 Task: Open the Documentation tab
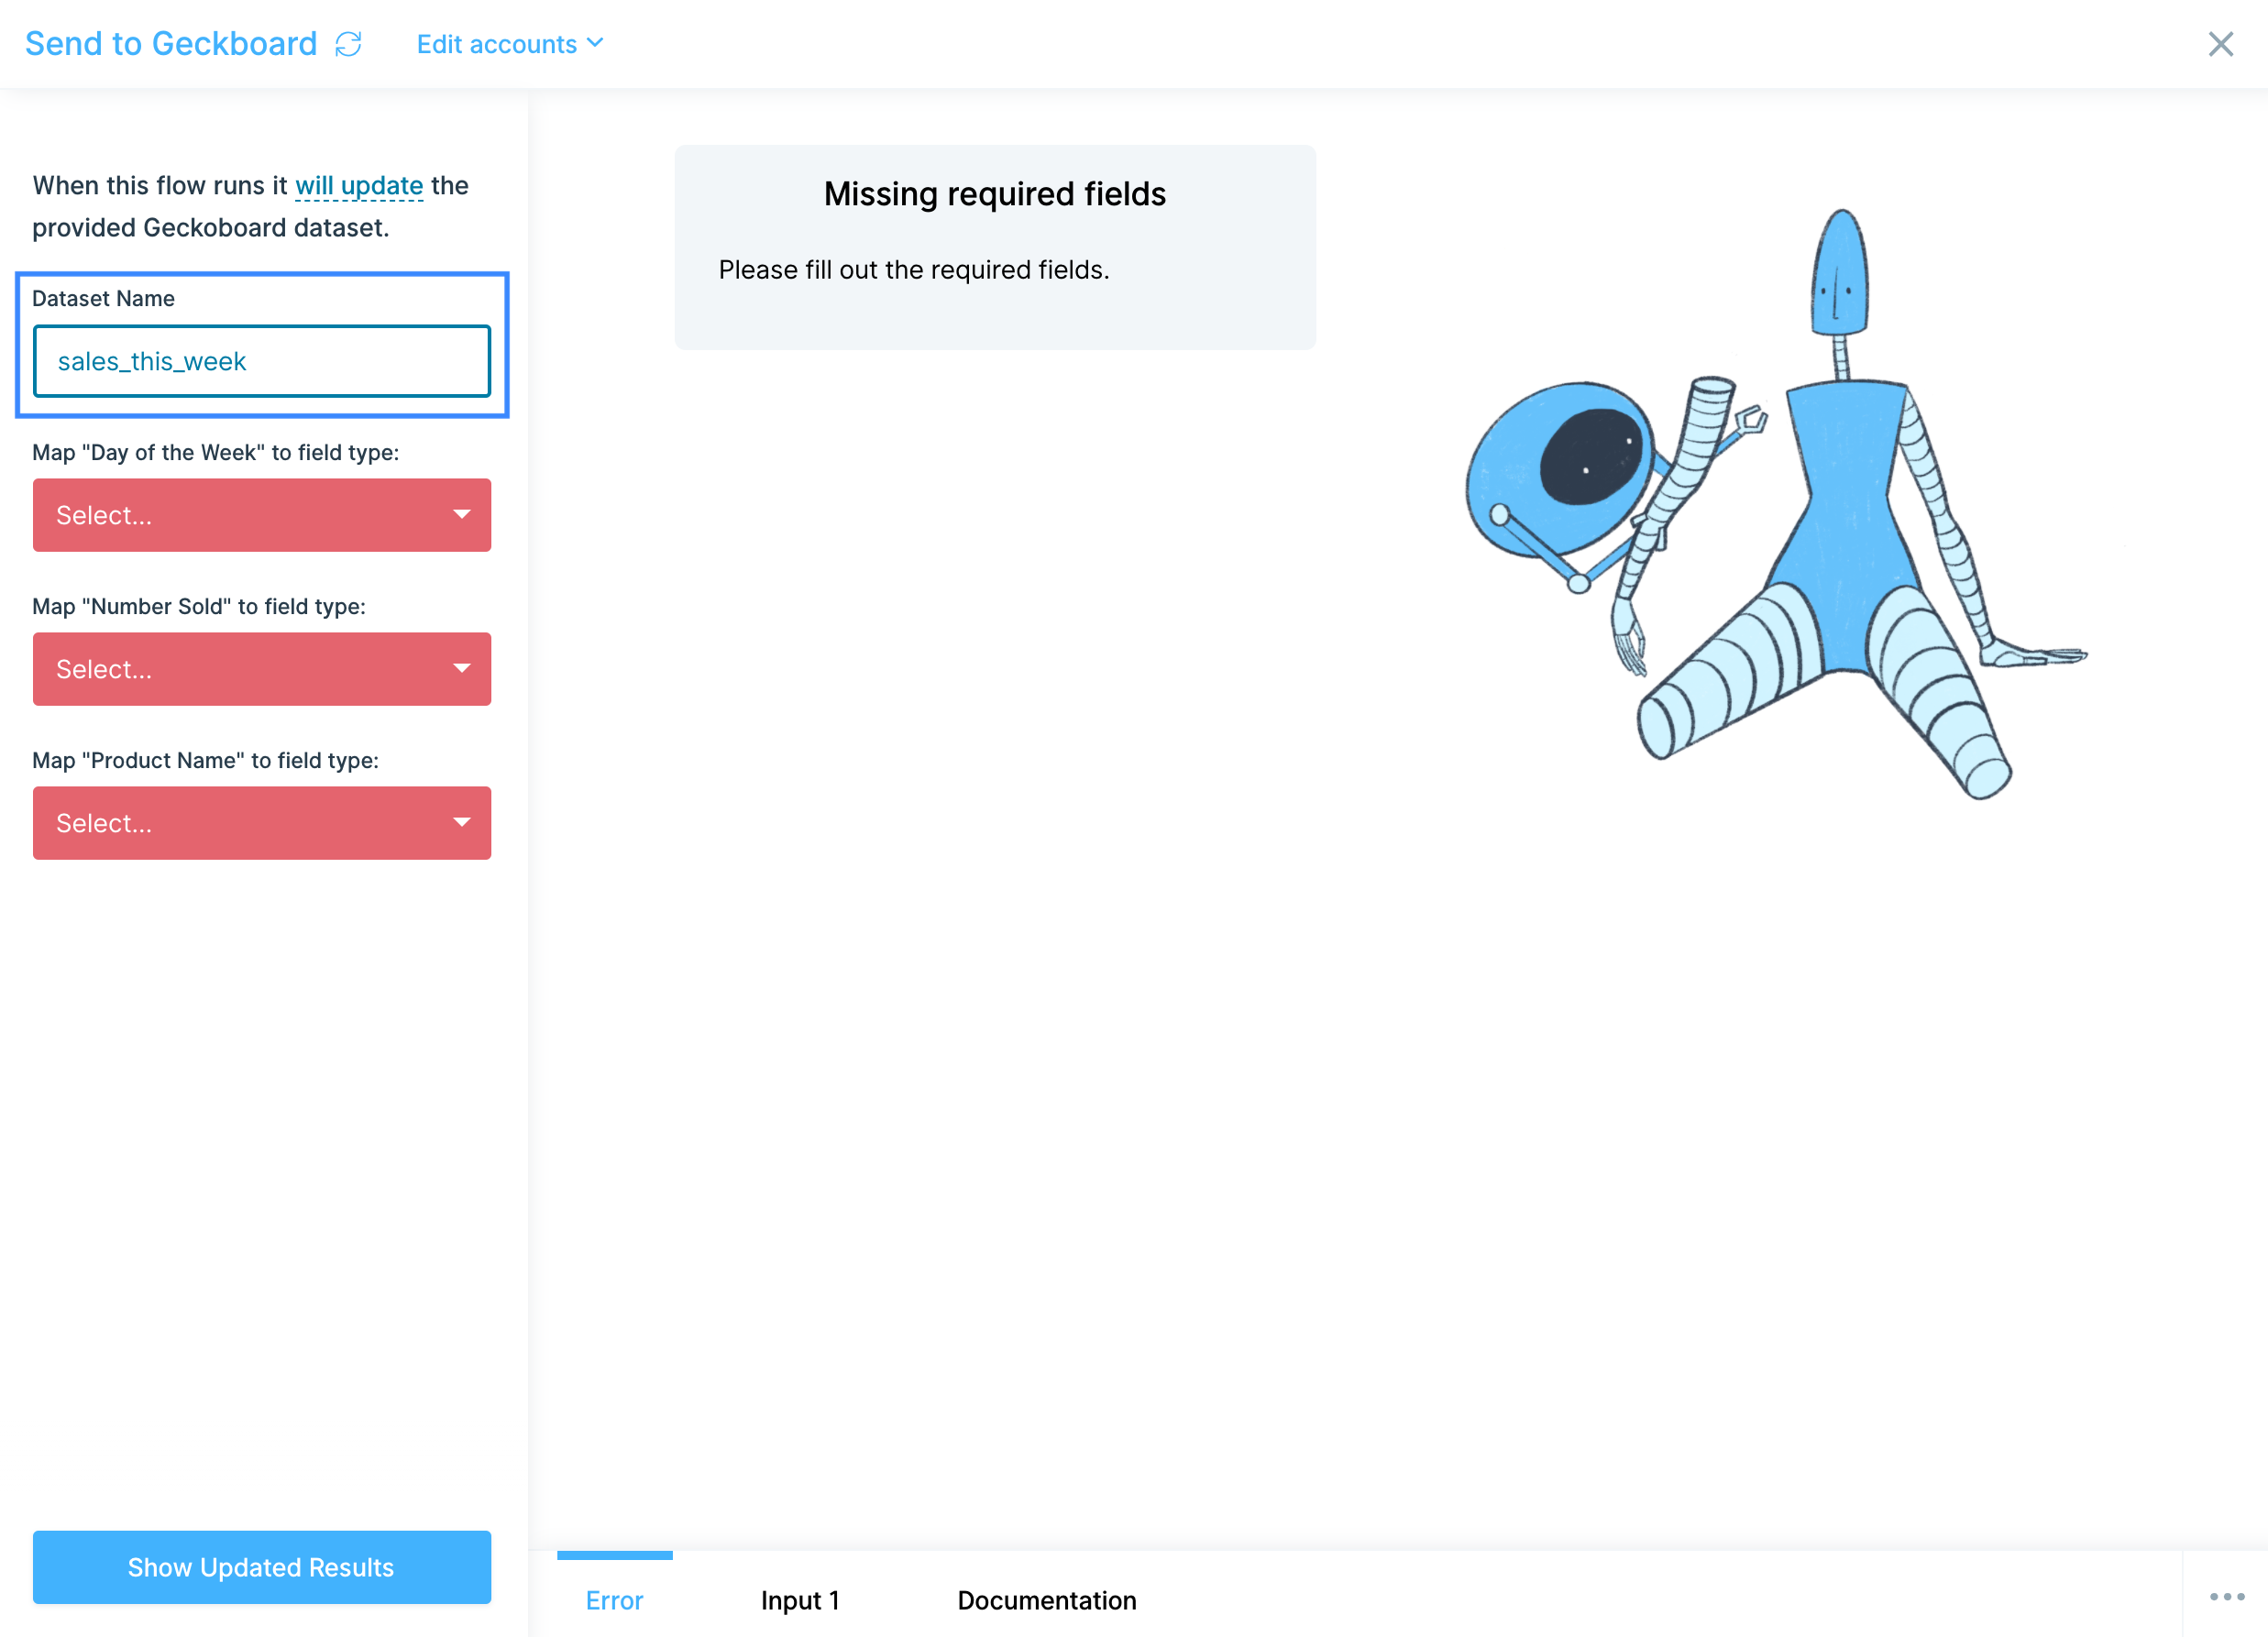point(1047,1600)
